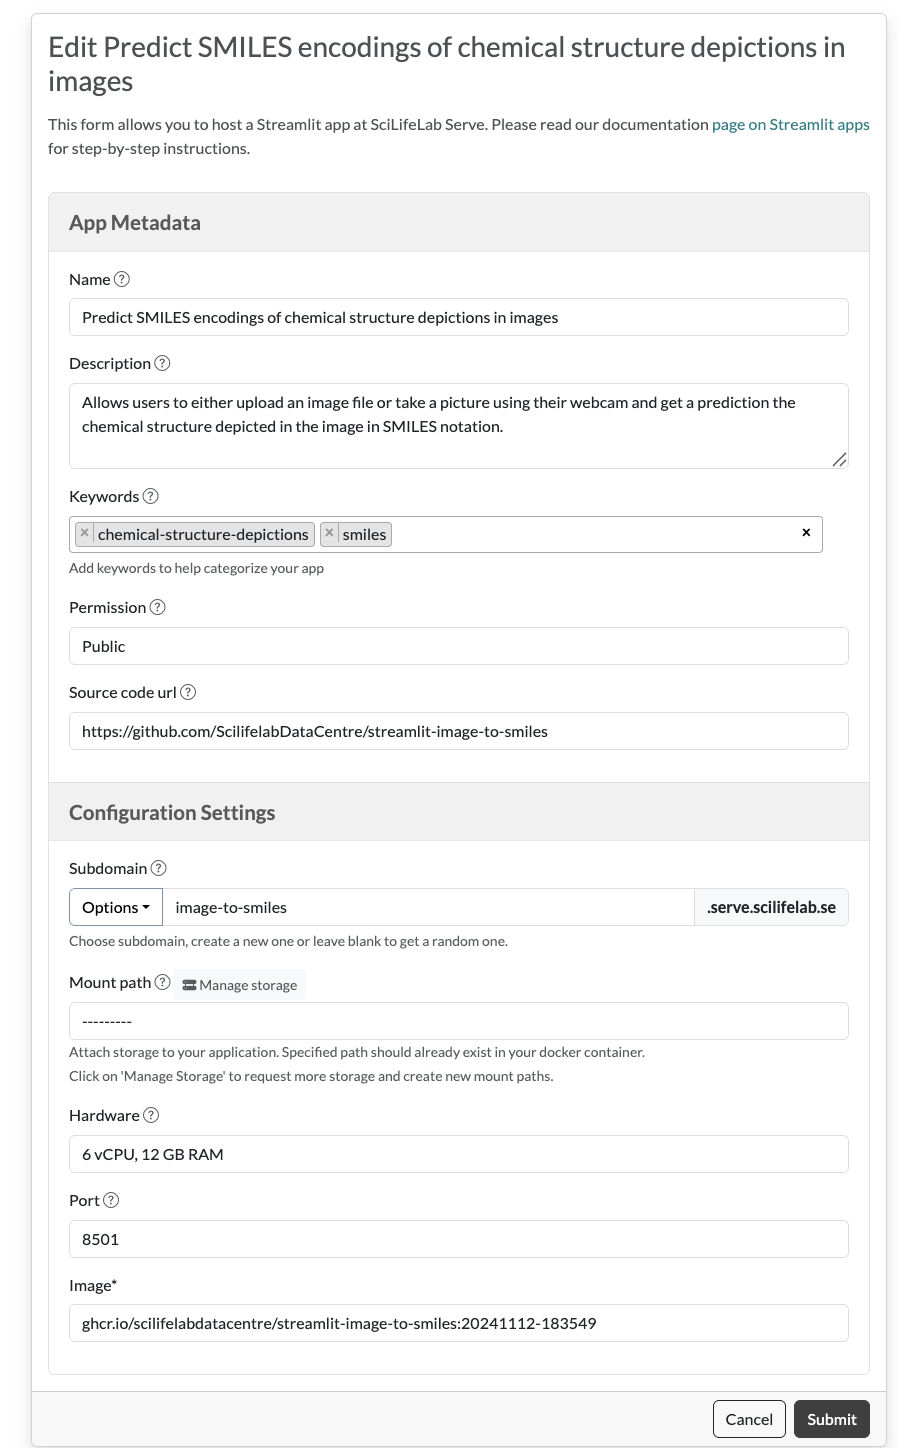This screenshot has width=914, height=1448.
Task: Click the help icon next to Name
Action: coord(122,279)
